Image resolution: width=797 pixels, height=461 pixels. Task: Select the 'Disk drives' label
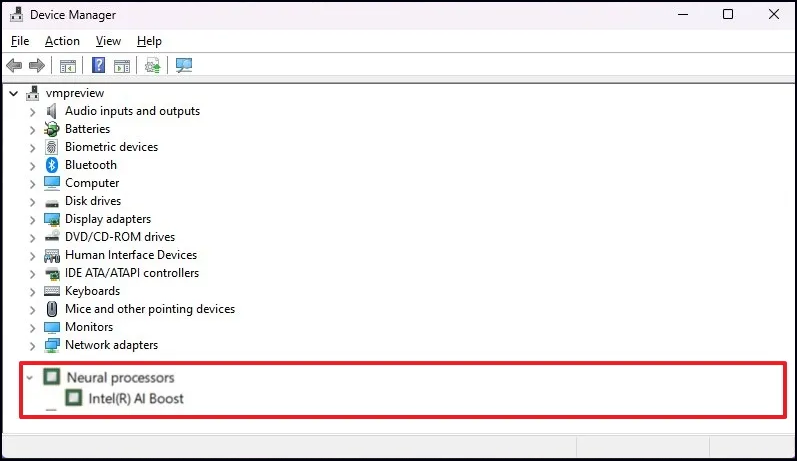(93, 201)
